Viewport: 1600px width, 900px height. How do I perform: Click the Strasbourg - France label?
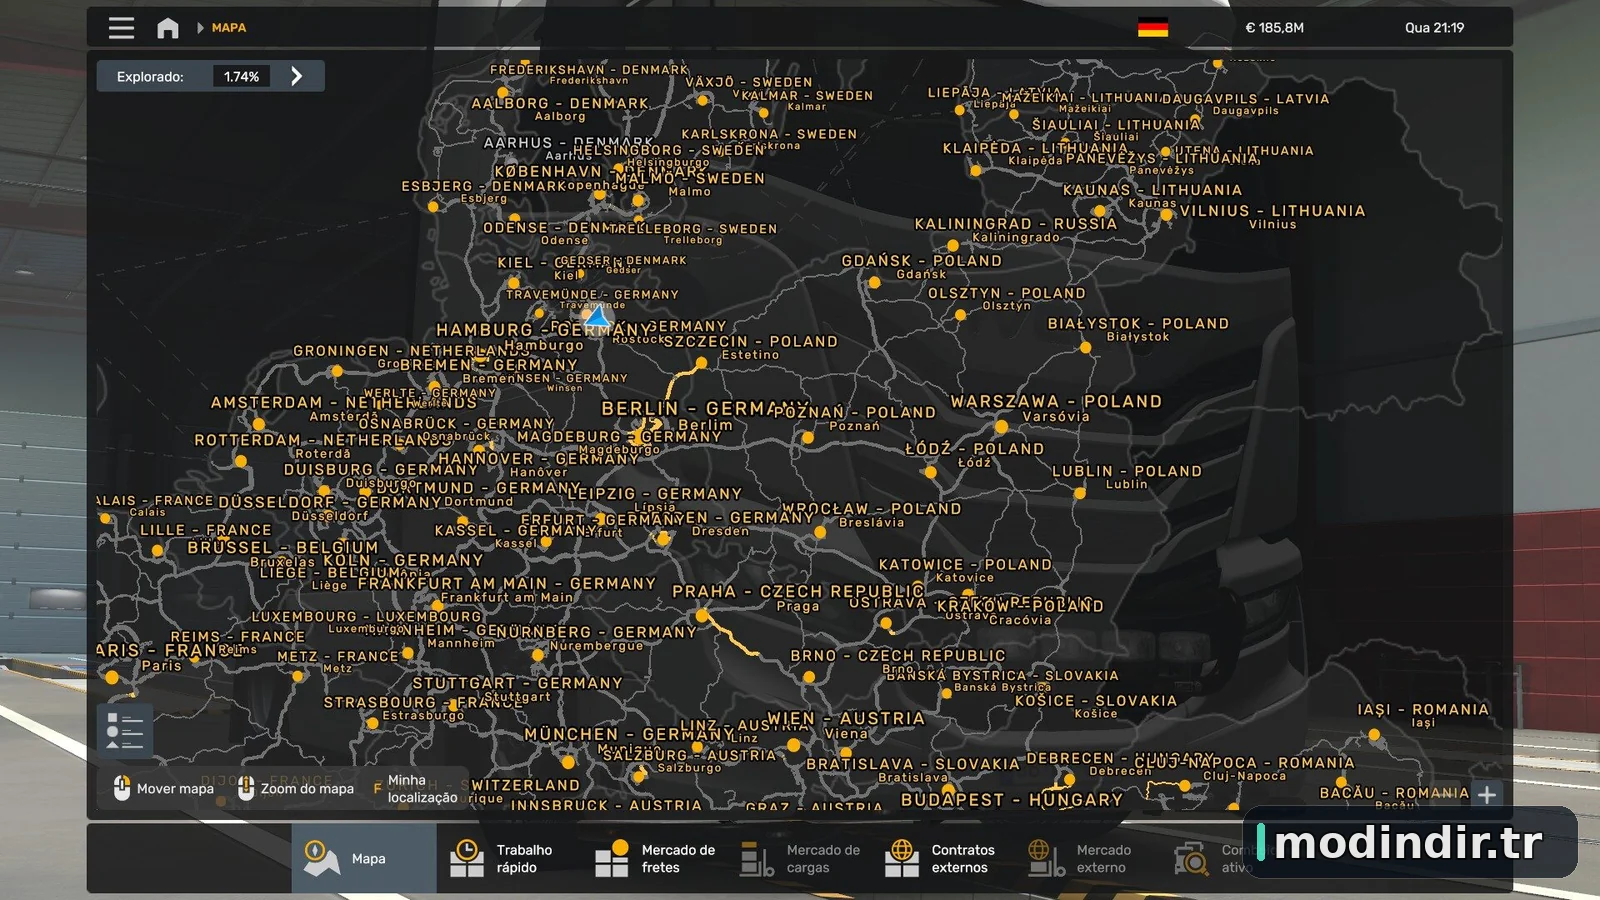[423, 702]
